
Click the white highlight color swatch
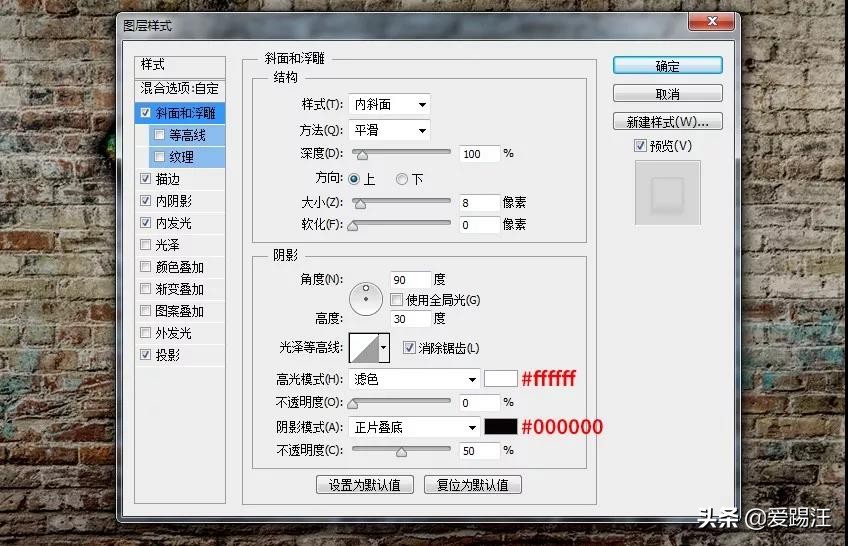[501, 378]
